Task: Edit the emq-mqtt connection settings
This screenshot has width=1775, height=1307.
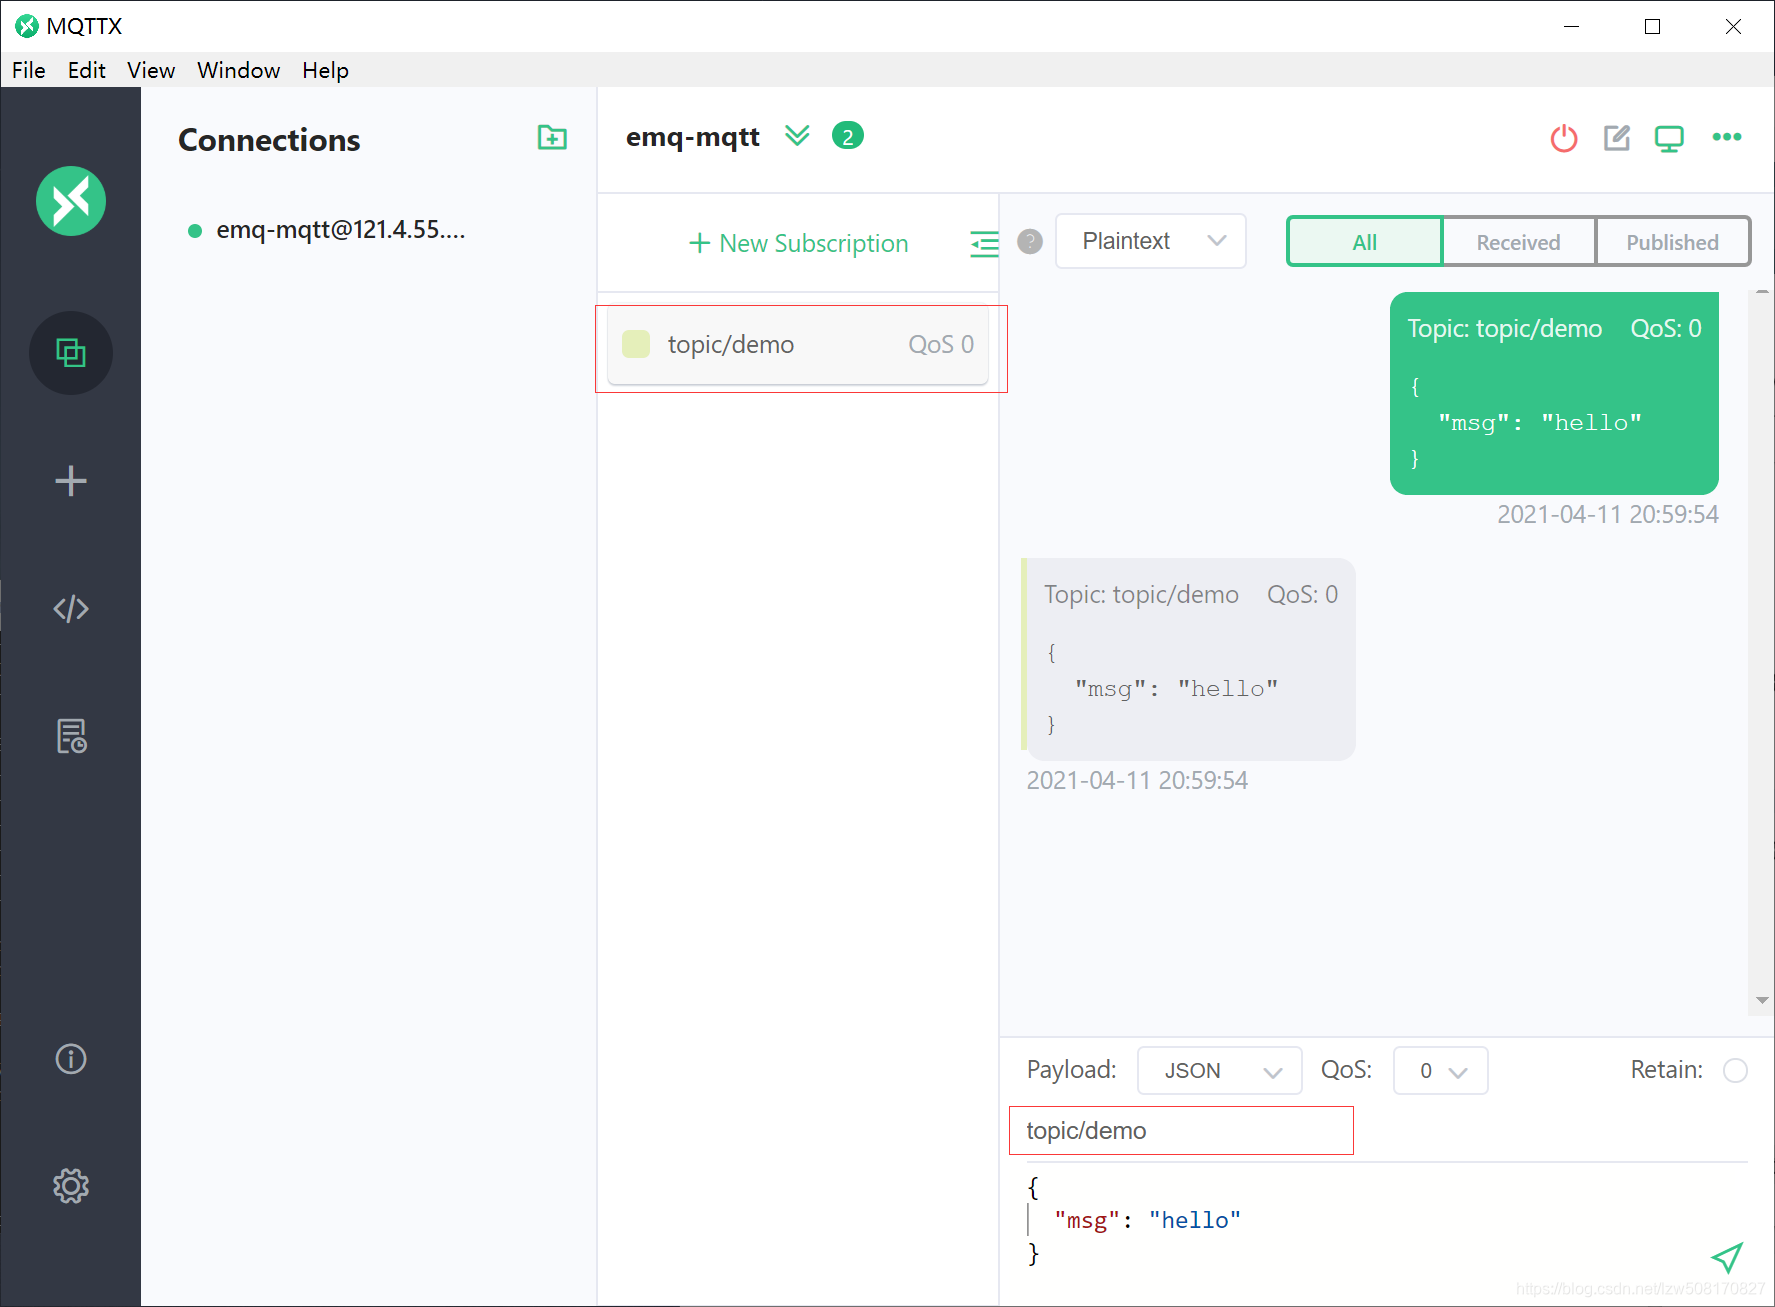Action: (1617, 138)
